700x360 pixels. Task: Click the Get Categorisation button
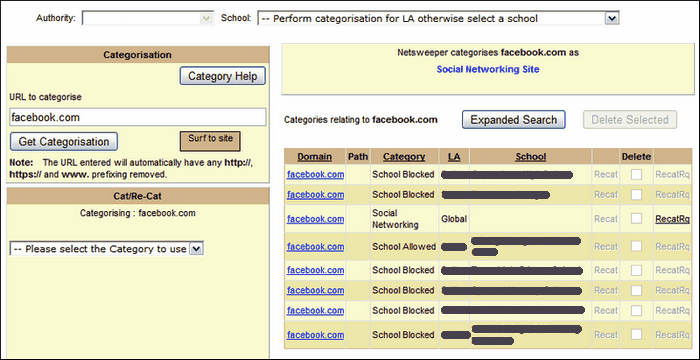coord(64,142)
